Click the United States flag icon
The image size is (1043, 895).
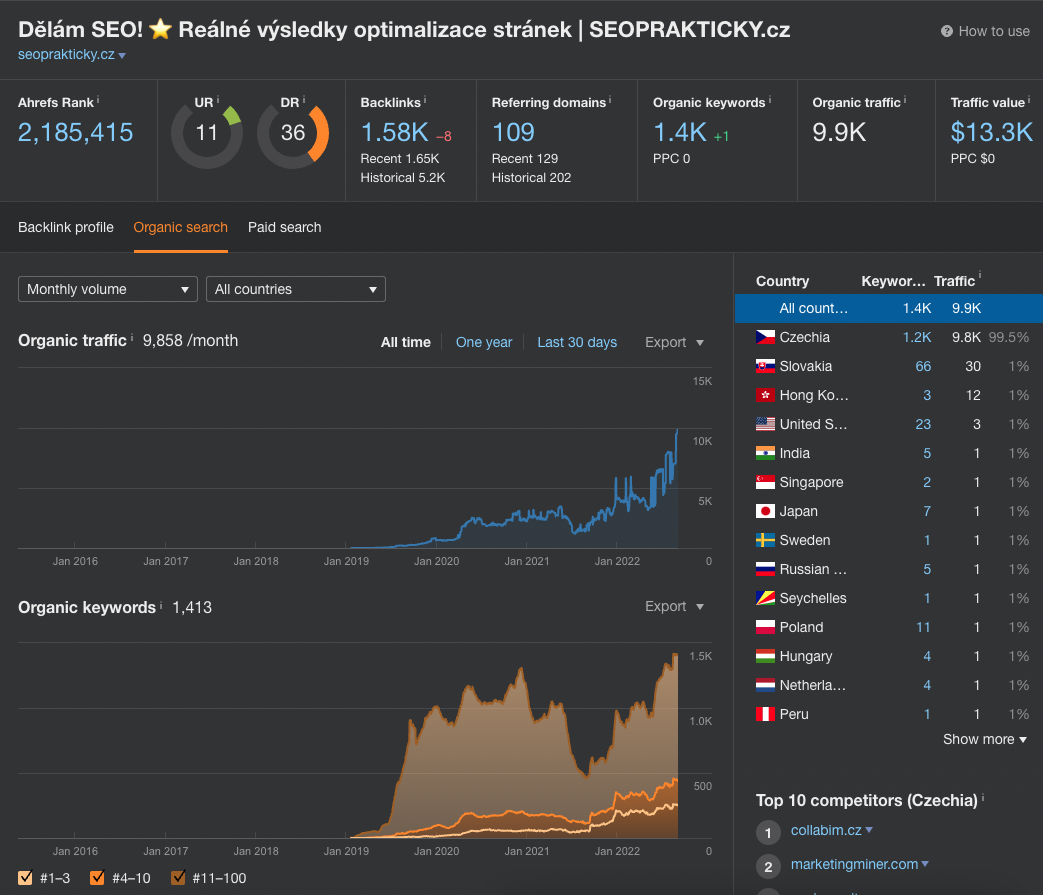[x=766, y=424]
